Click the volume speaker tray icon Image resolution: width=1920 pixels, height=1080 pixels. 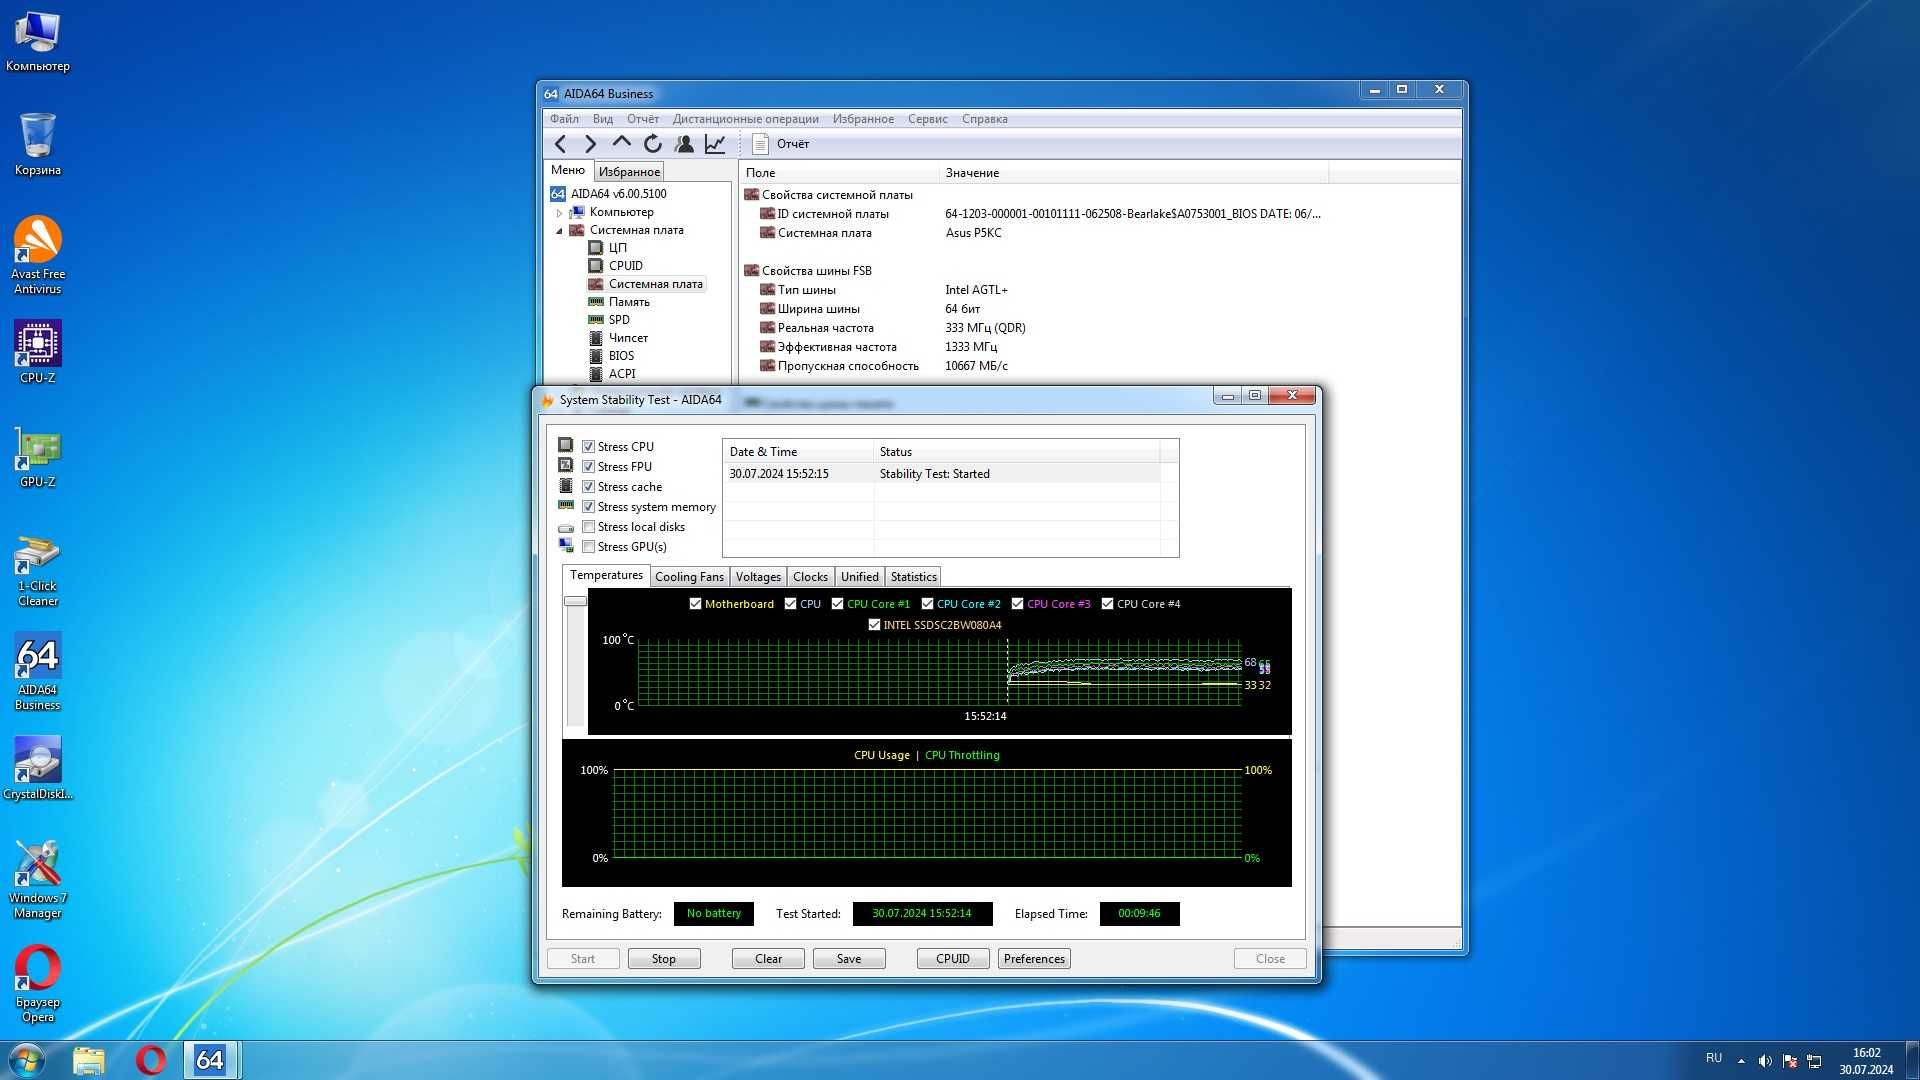(x=1765, y=1061)
